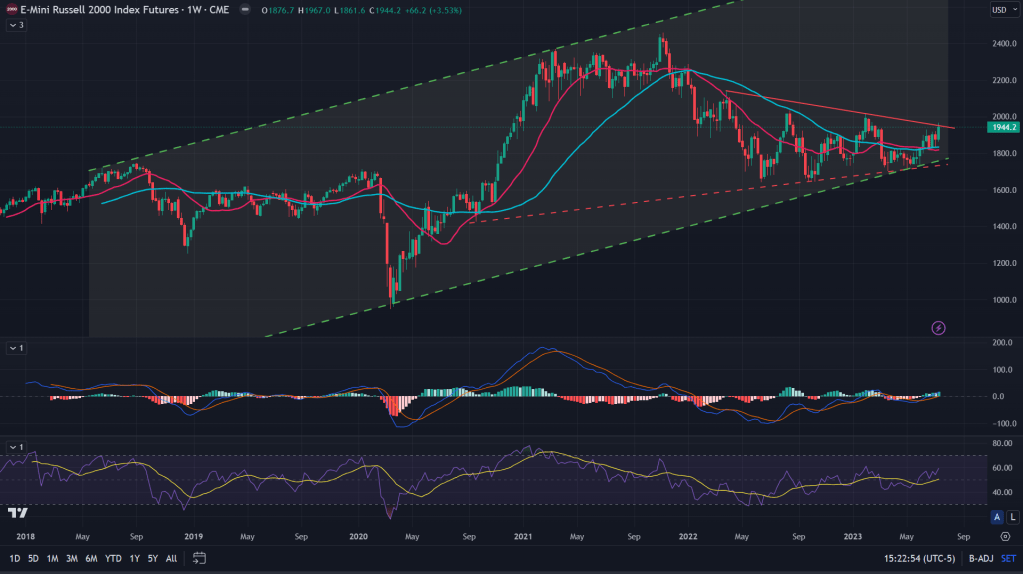This screenshot has height=574, width=1023.
Task: Select the 1Y date range
Action: (133, 558)
